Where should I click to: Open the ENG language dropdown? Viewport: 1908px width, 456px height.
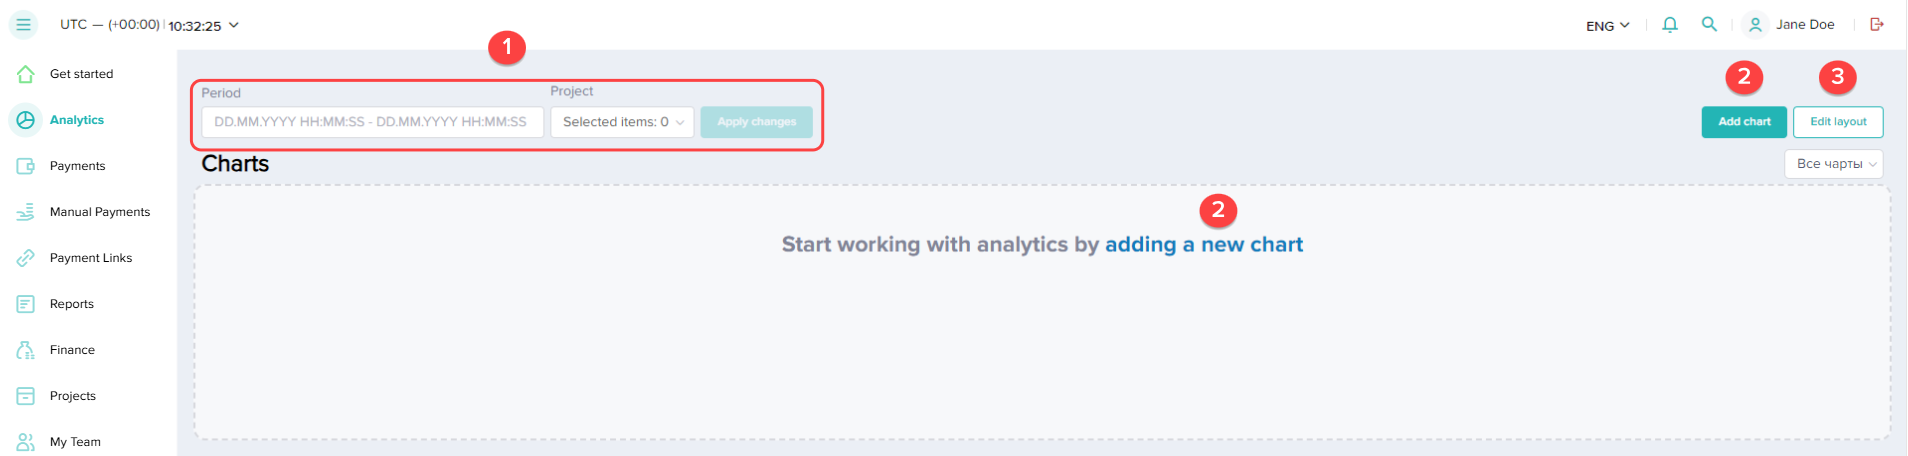click(1607, 26)
